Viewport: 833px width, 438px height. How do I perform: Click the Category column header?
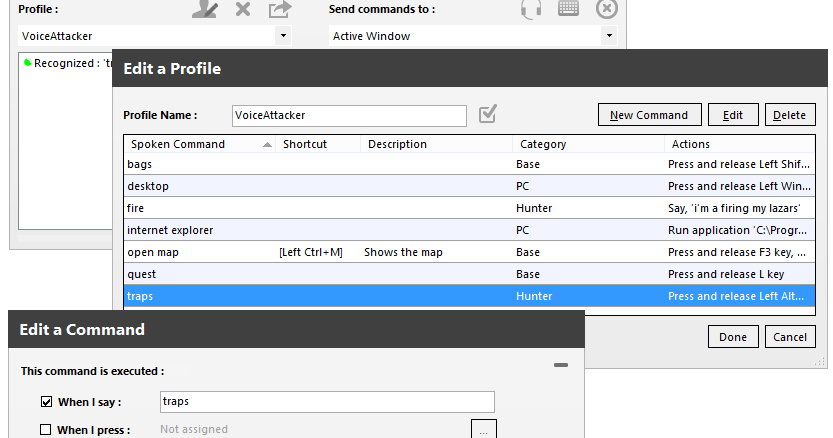point(588,144)
